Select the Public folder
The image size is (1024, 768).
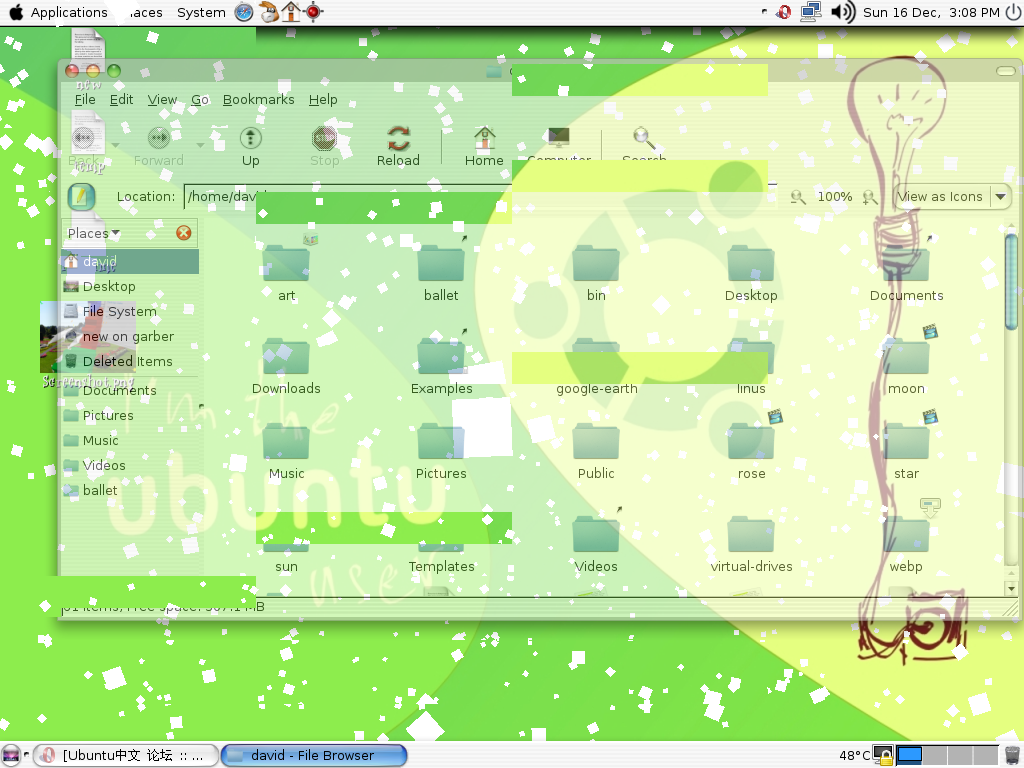[x=596, y=452]
